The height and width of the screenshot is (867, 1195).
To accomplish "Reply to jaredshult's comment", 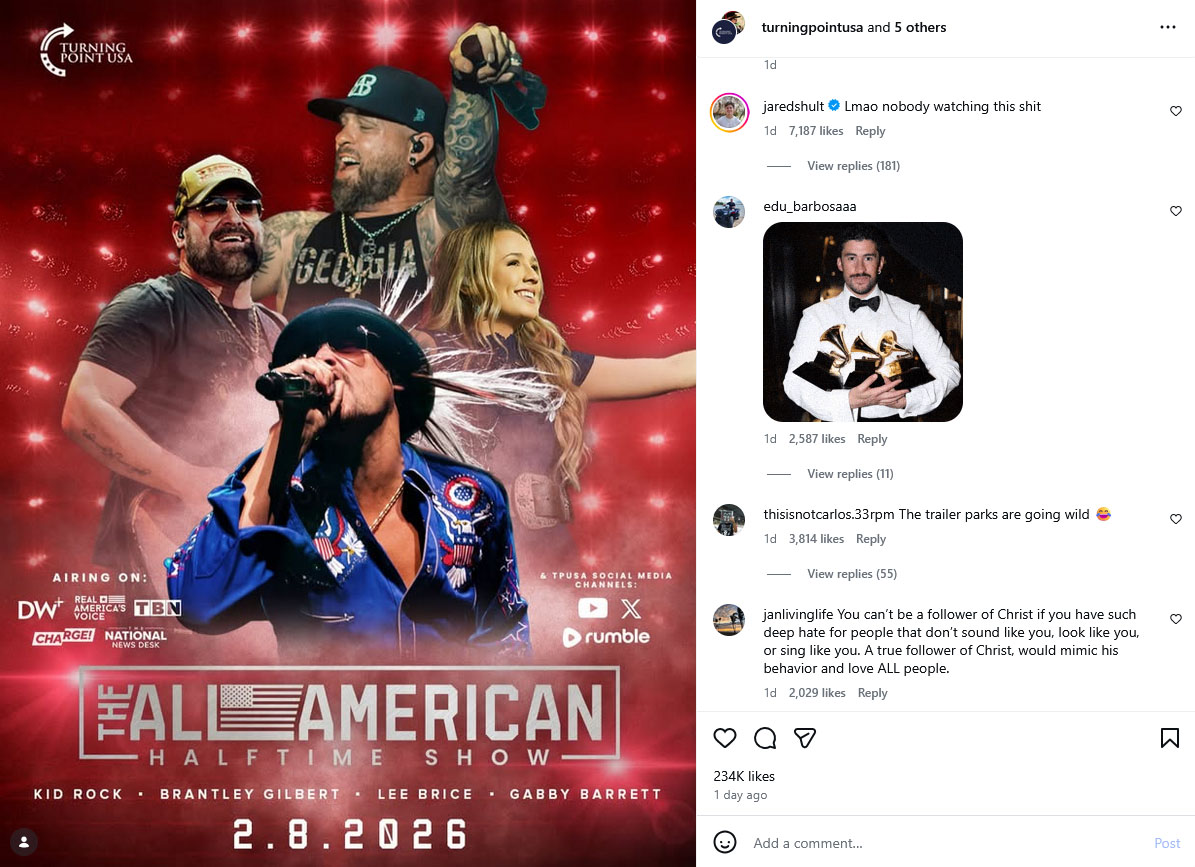I will click(870, 131).
